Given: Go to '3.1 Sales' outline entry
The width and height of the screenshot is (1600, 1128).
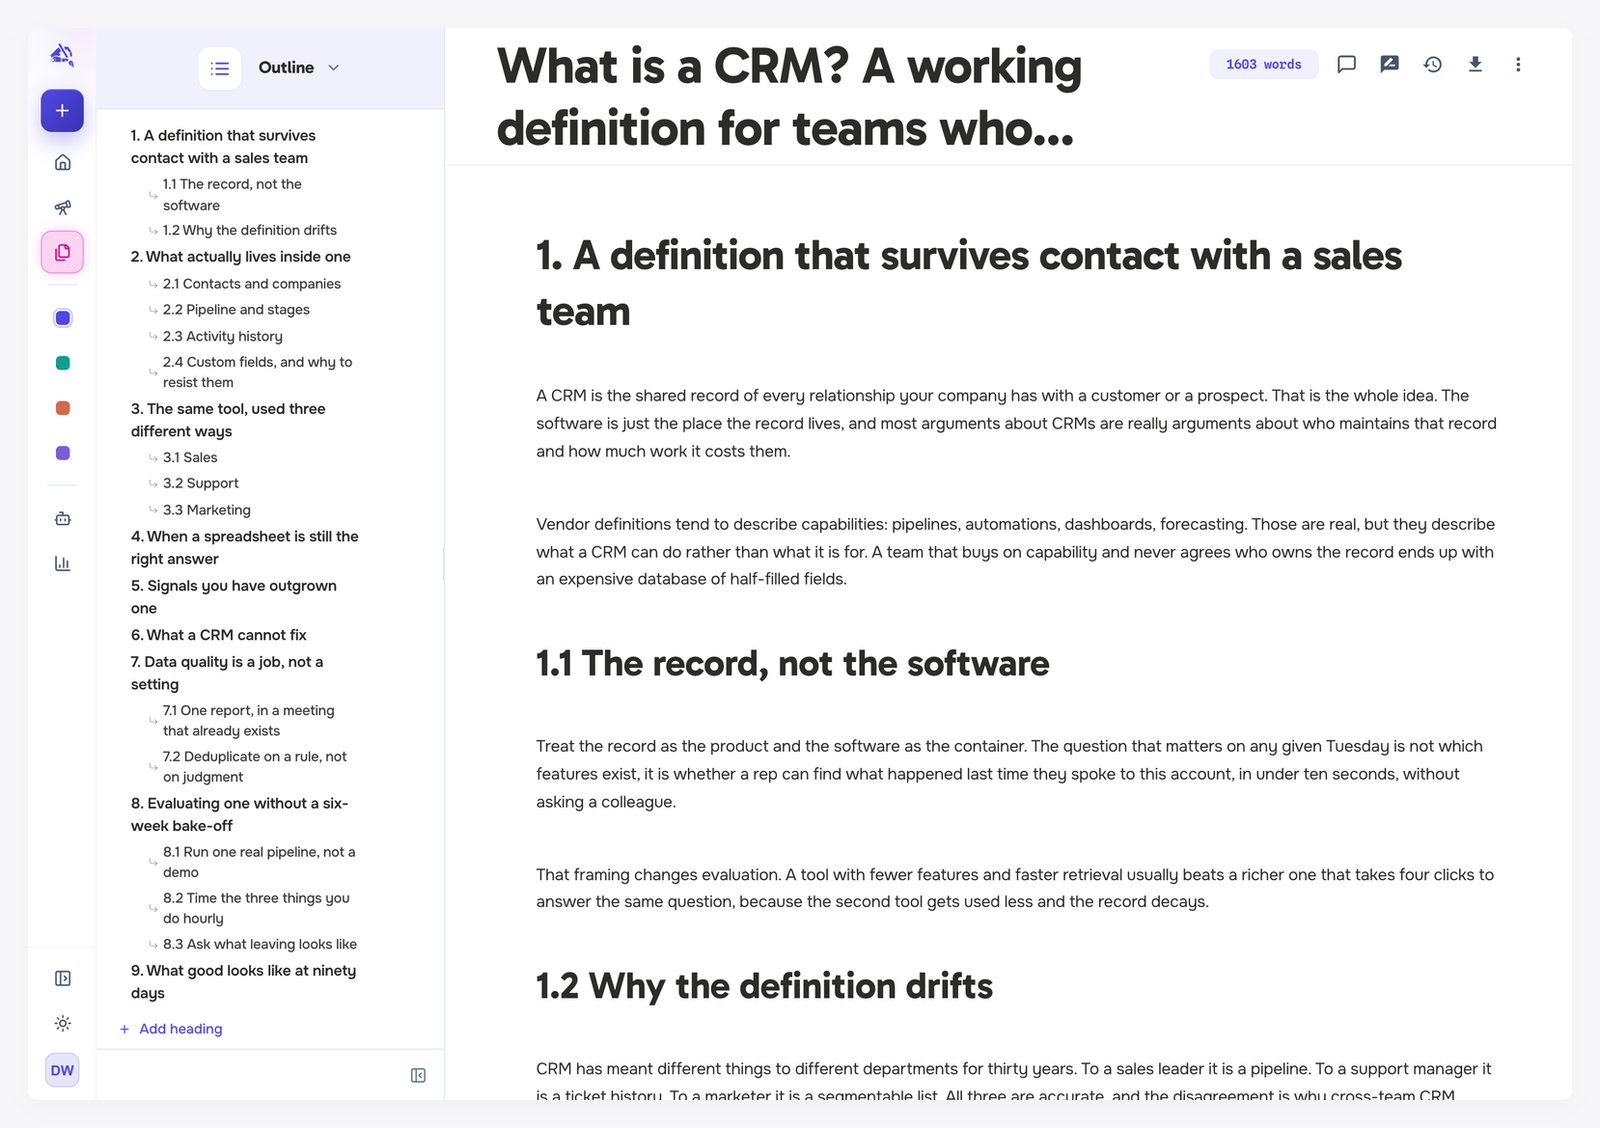Looking at the screenshot, I should pos(190,457).
